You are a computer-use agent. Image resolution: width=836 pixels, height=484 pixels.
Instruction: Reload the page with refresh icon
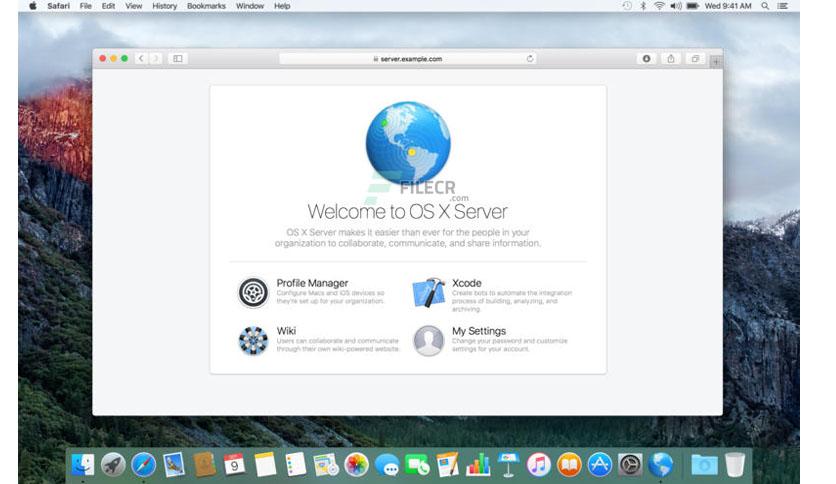529,59
